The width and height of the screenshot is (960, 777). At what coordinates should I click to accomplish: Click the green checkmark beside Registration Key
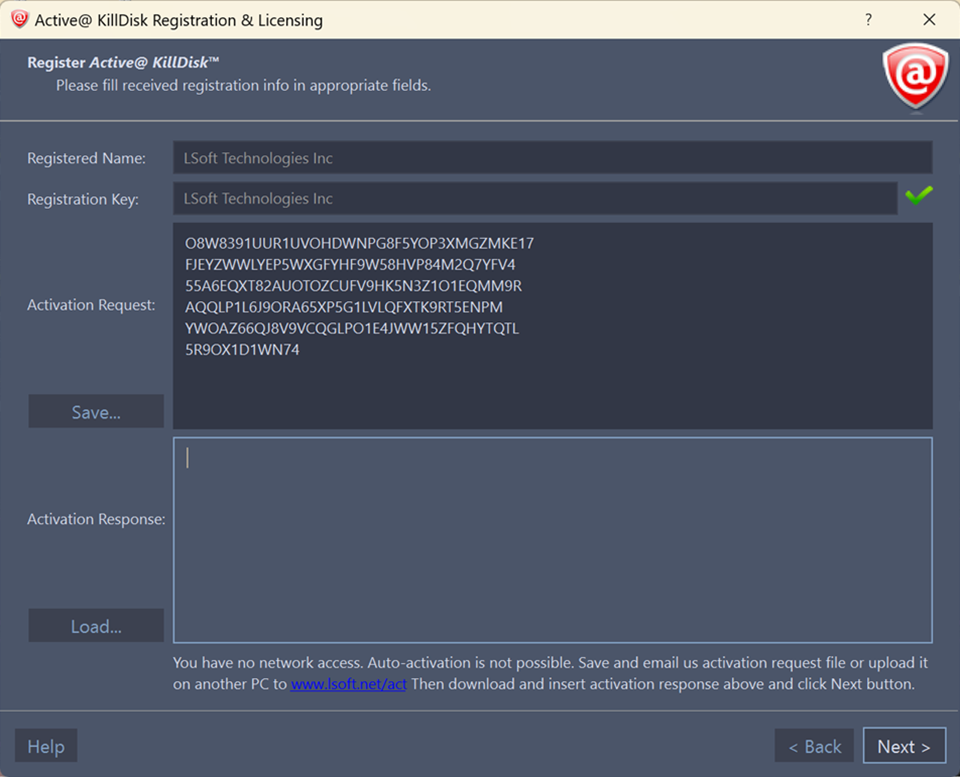[918, 196]
